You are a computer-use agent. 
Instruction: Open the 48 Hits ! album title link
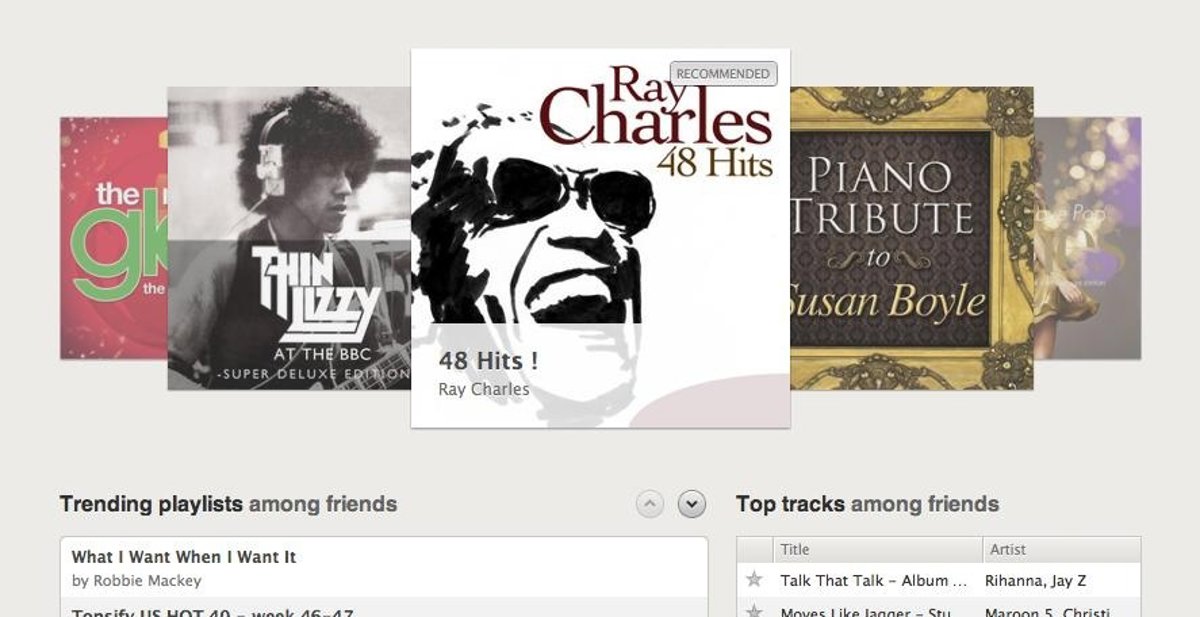click(x=488, y=360)
